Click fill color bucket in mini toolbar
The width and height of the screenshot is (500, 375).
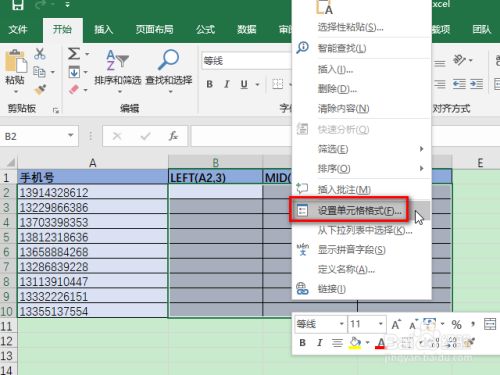[x=355, y=343]
